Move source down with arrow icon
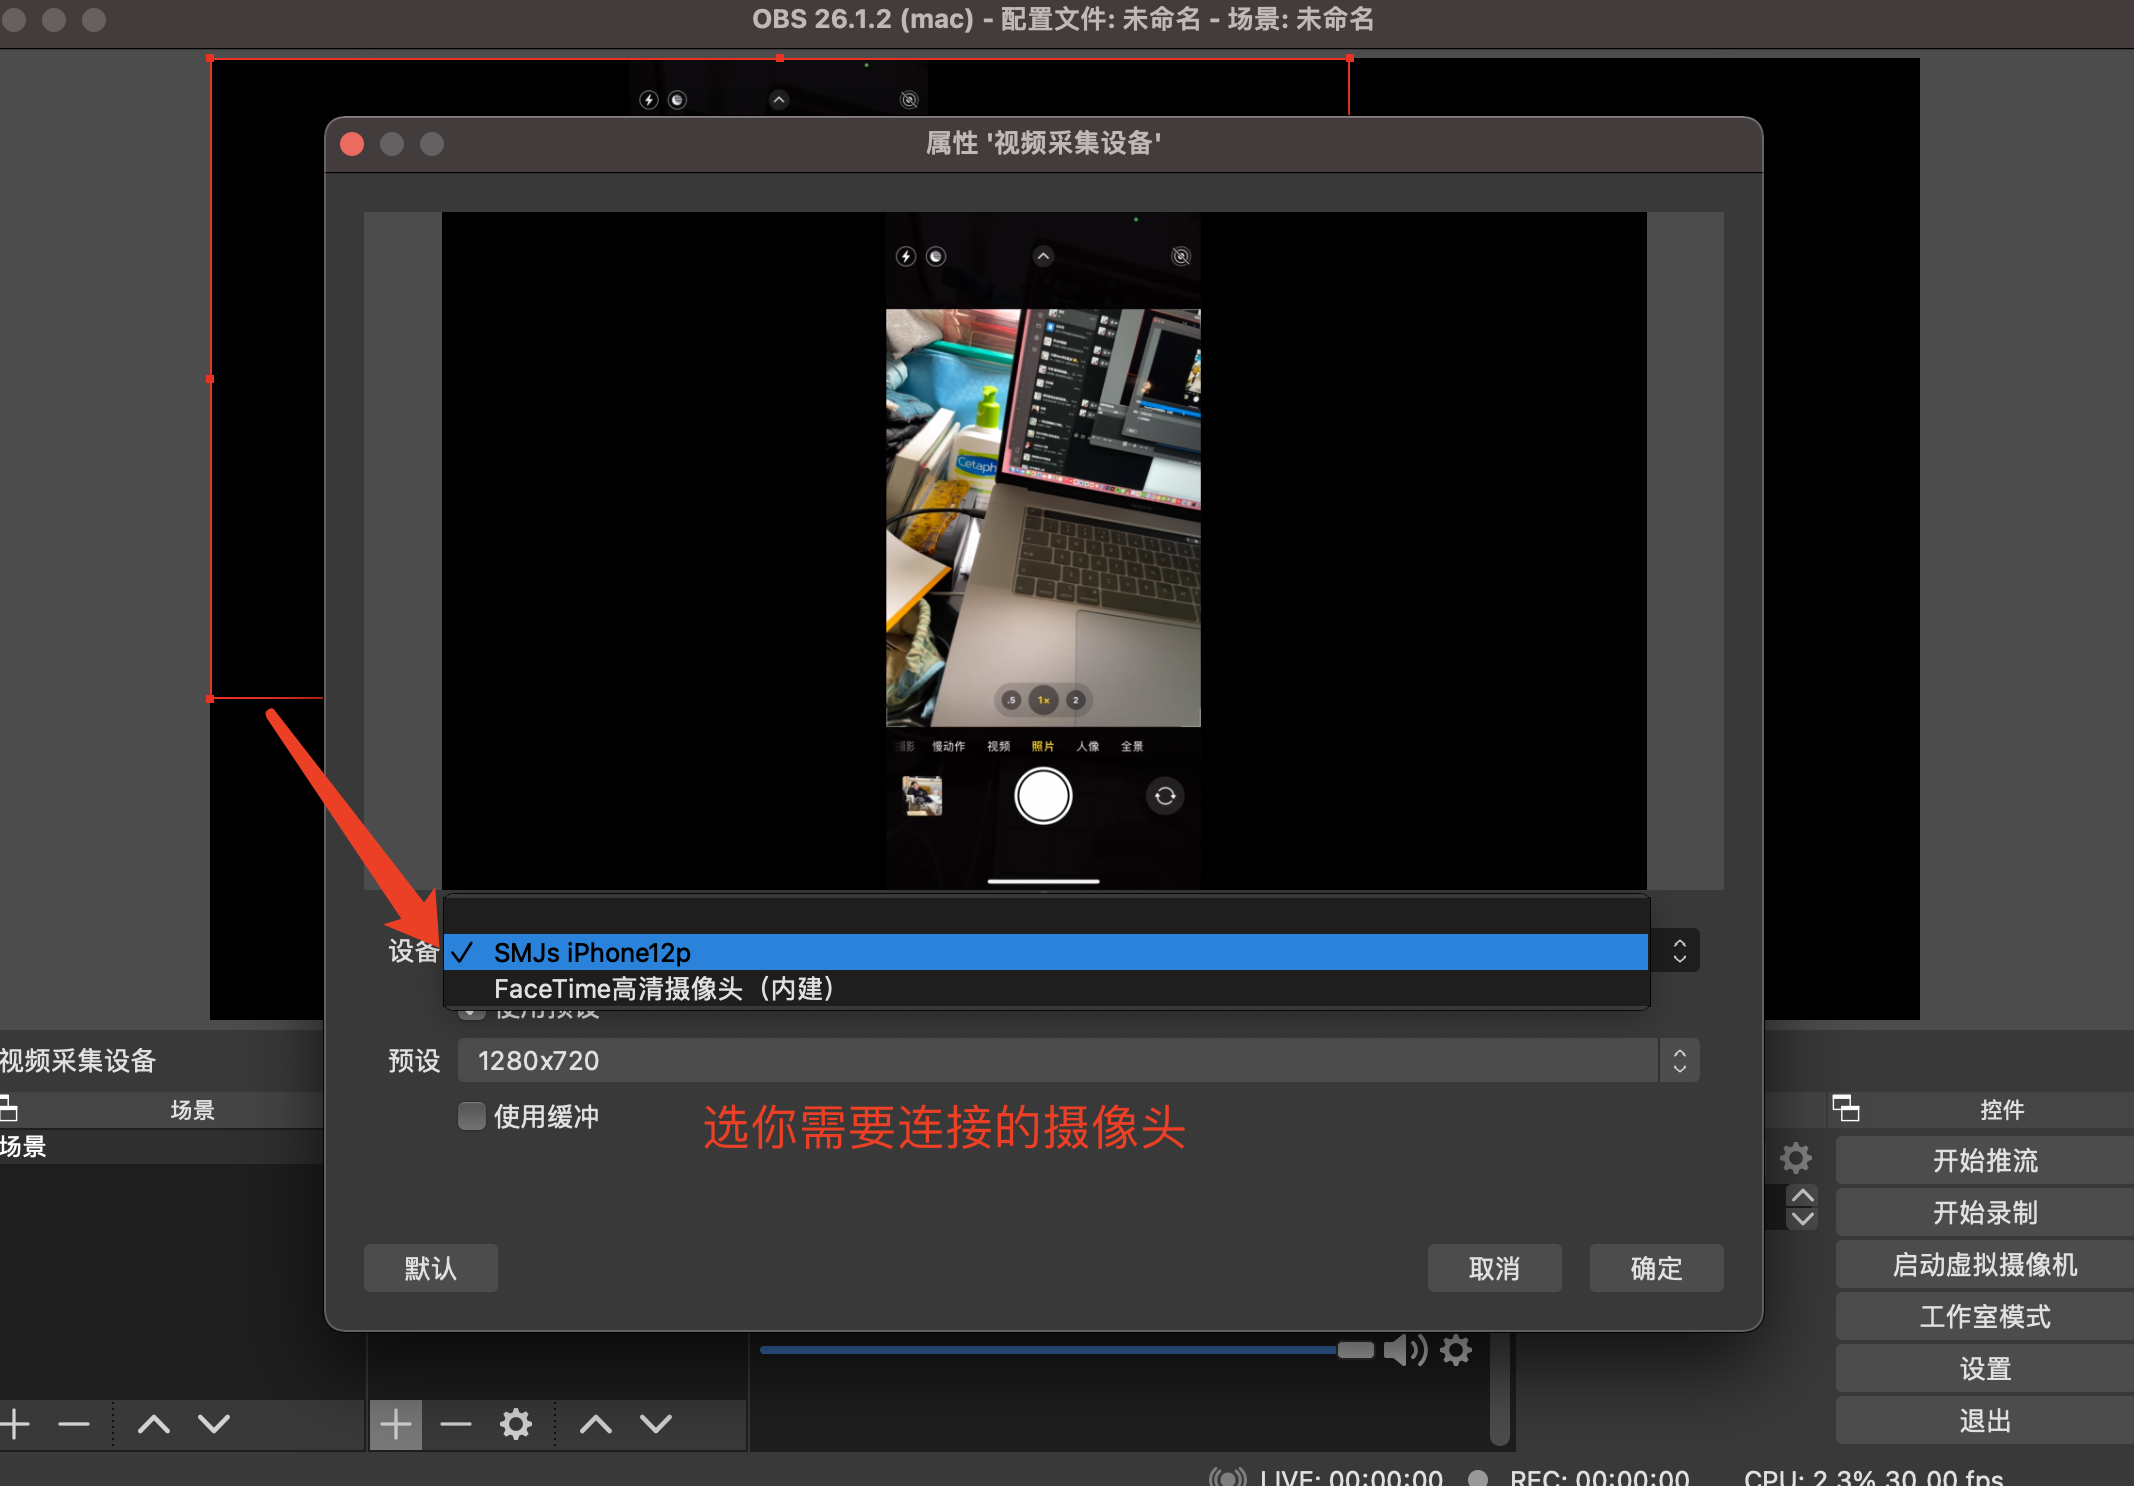Viewport: 2134px width, 1486px height. pyautogui.click(x=656, y=1424)
